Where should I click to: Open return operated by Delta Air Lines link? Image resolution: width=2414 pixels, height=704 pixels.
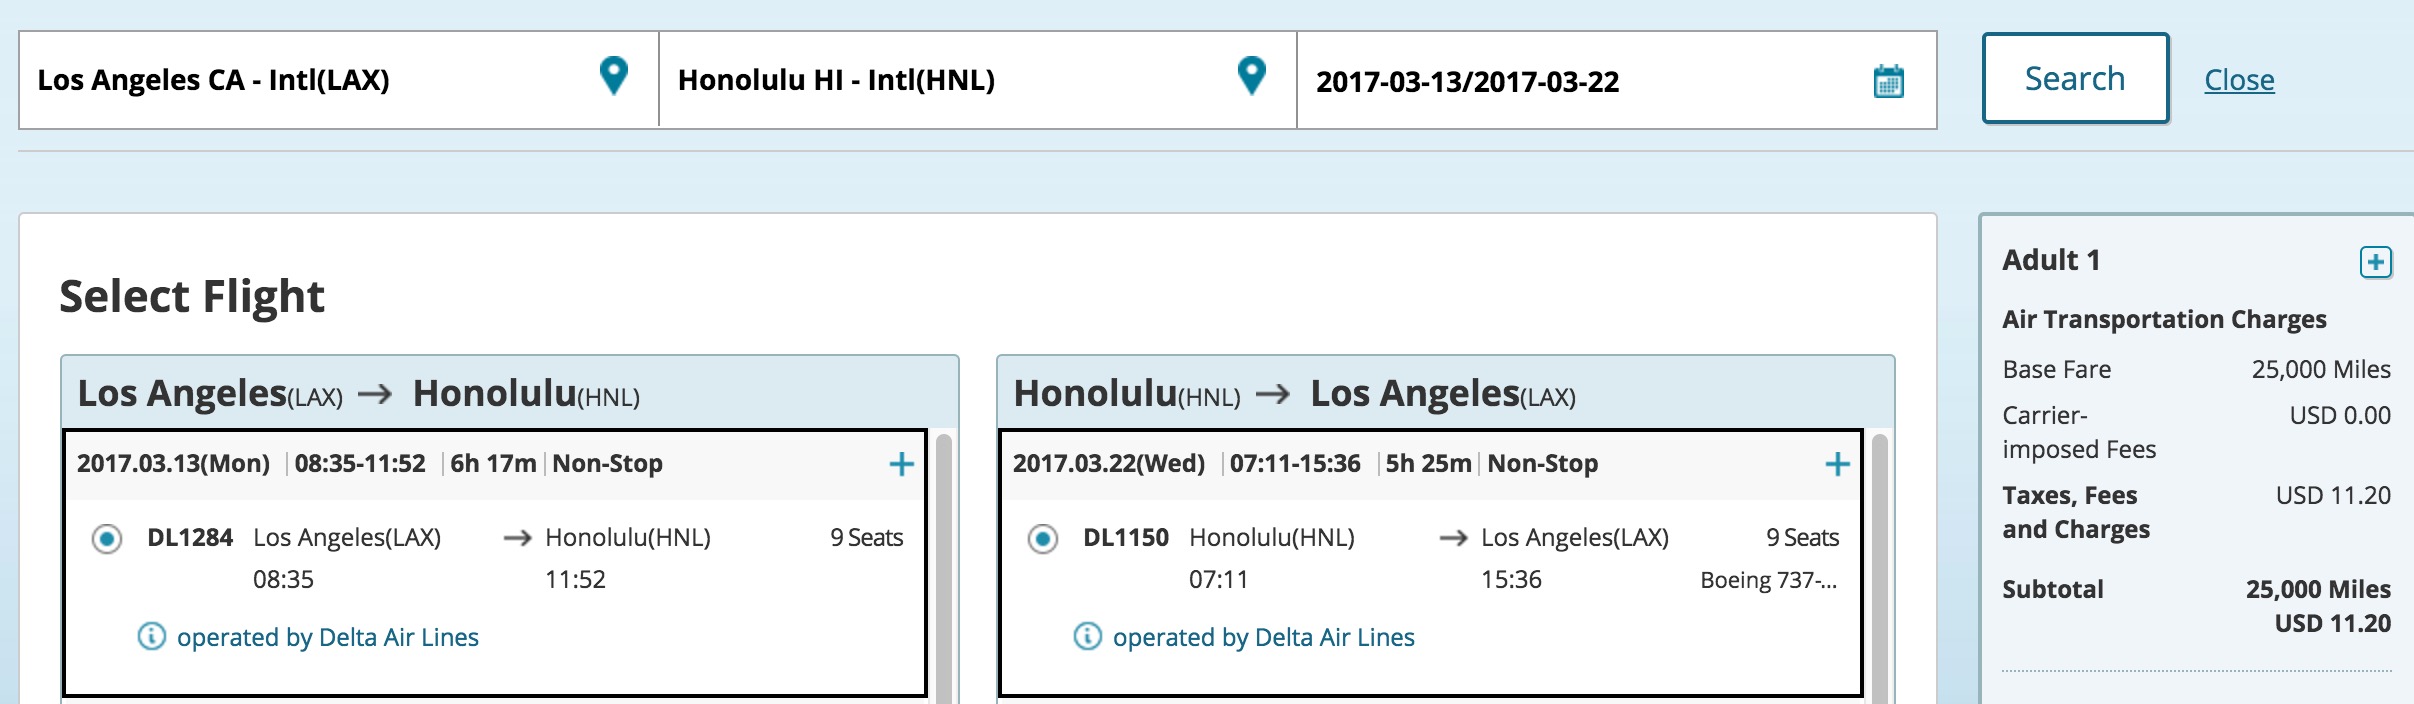(1263, 637)
